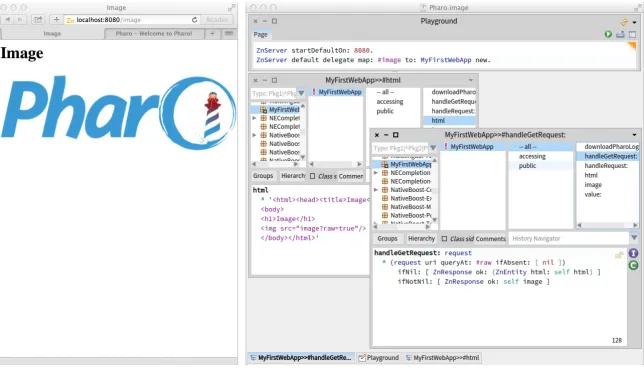This screenshot has height=368, width=644.
Task: Click the NativeBoost-P package icon
Action: click(x=385, y=215)
